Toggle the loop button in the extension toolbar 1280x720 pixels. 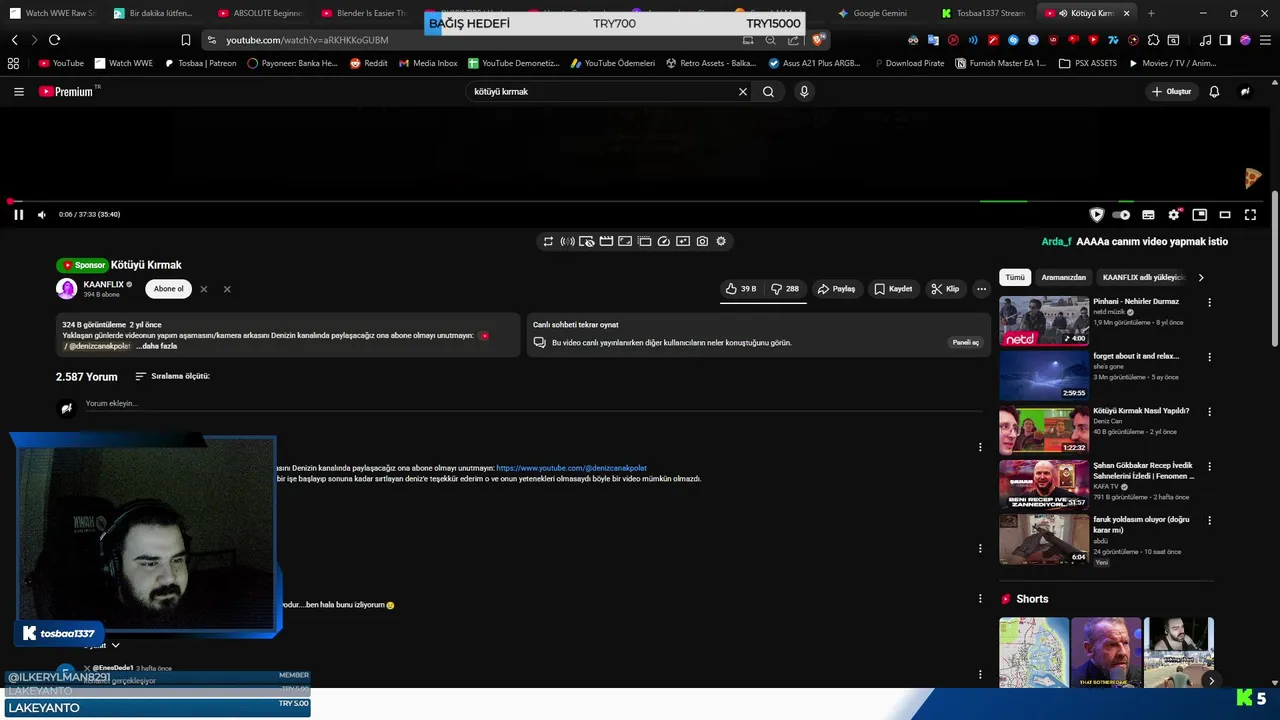tap(548, 241)
